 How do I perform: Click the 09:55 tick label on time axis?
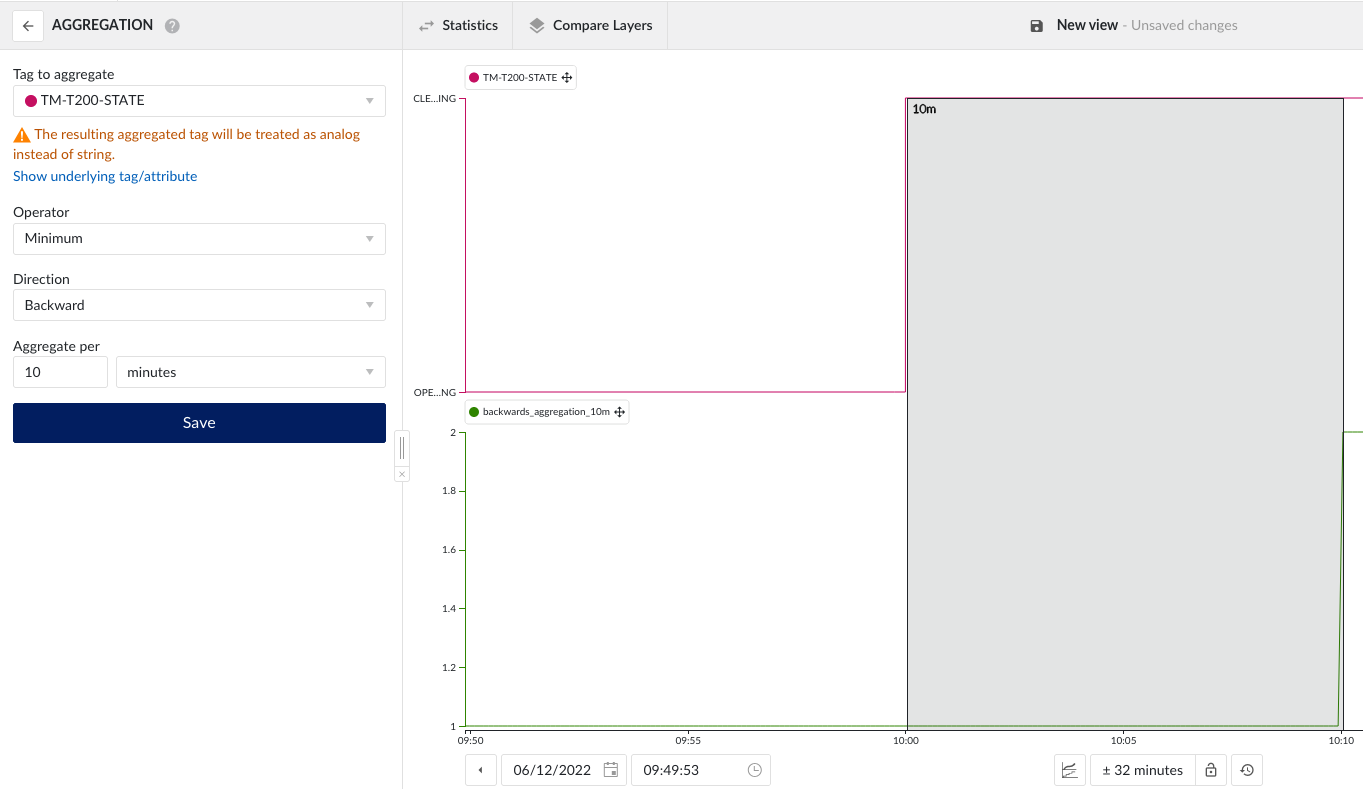click(687, 741)
